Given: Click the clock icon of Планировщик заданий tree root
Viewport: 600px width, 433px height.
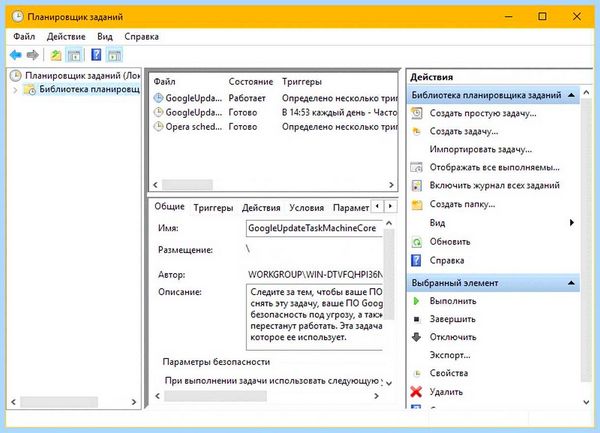Looking at the screenshot, I should 16,76.
